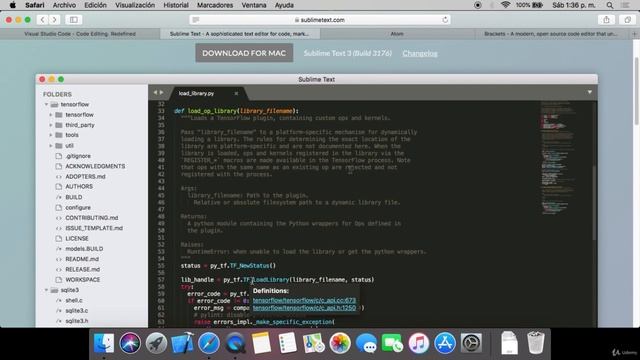Open the Archivo menu
Viewport: 640px width, 360px height.
(x=64, y=5)
